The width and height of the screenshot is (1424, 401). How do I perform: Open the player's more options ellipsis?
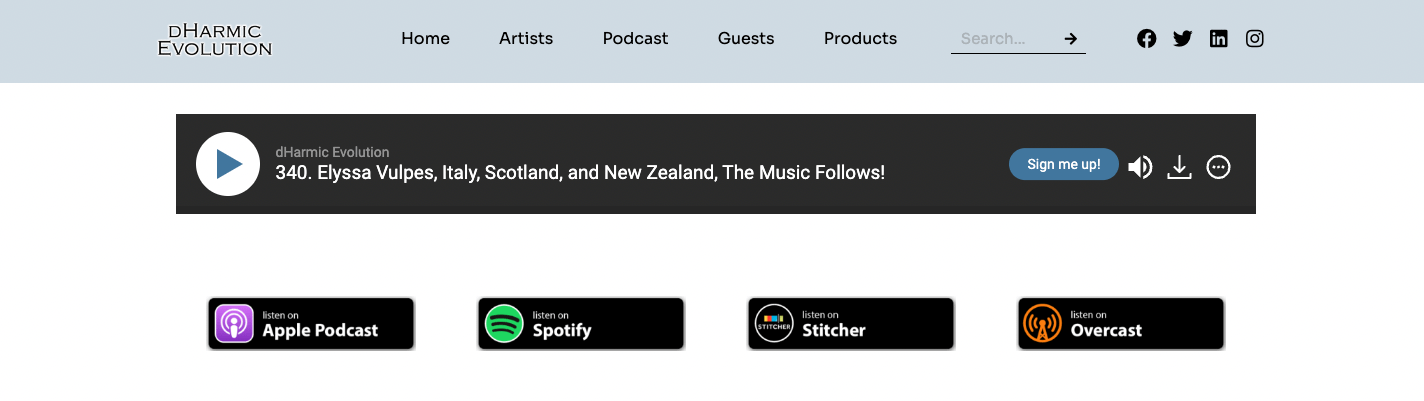click(x=1218, y=167)
